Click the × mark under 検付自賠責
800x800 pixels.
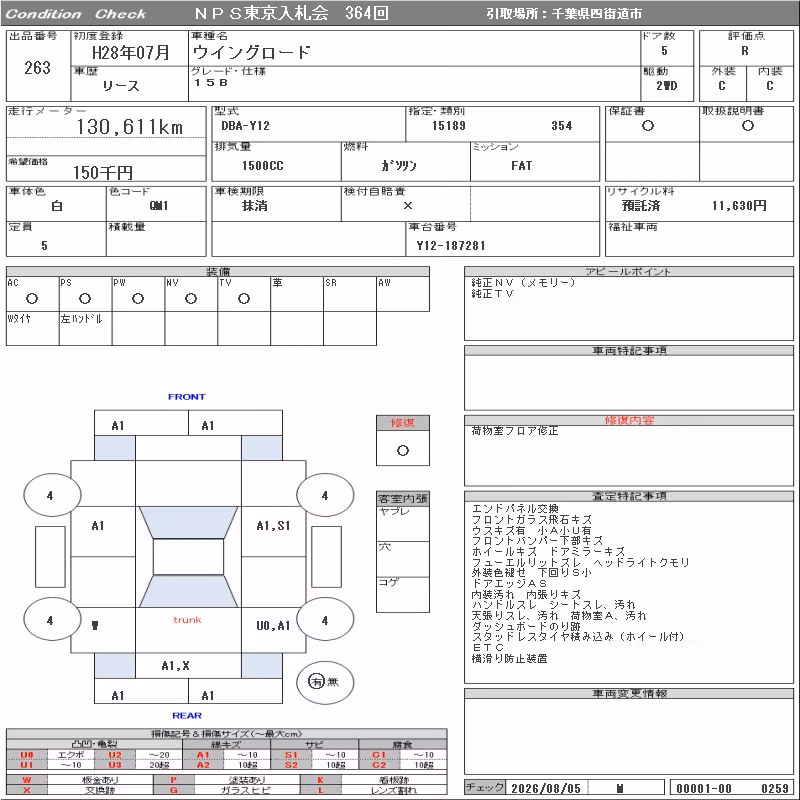click(408, 206)
